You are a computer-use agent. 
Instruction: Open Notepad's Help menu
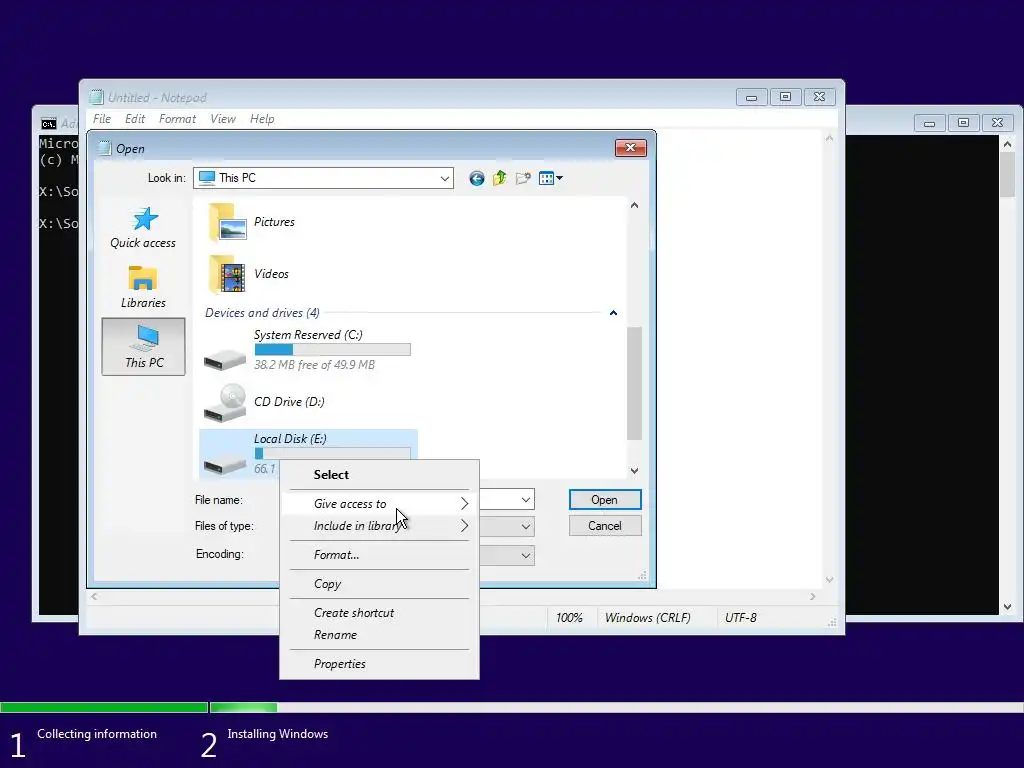pos(262,119)
